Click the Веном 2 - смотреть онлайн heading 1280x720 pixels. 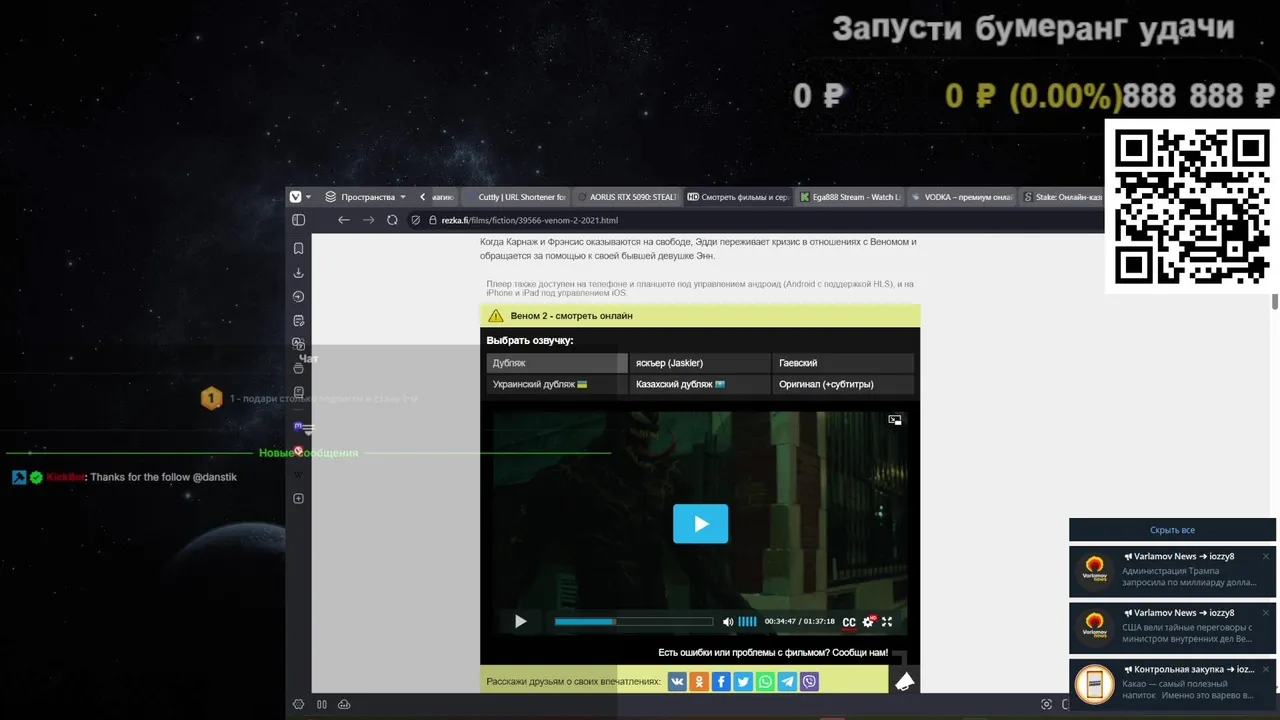click(571, 316)
